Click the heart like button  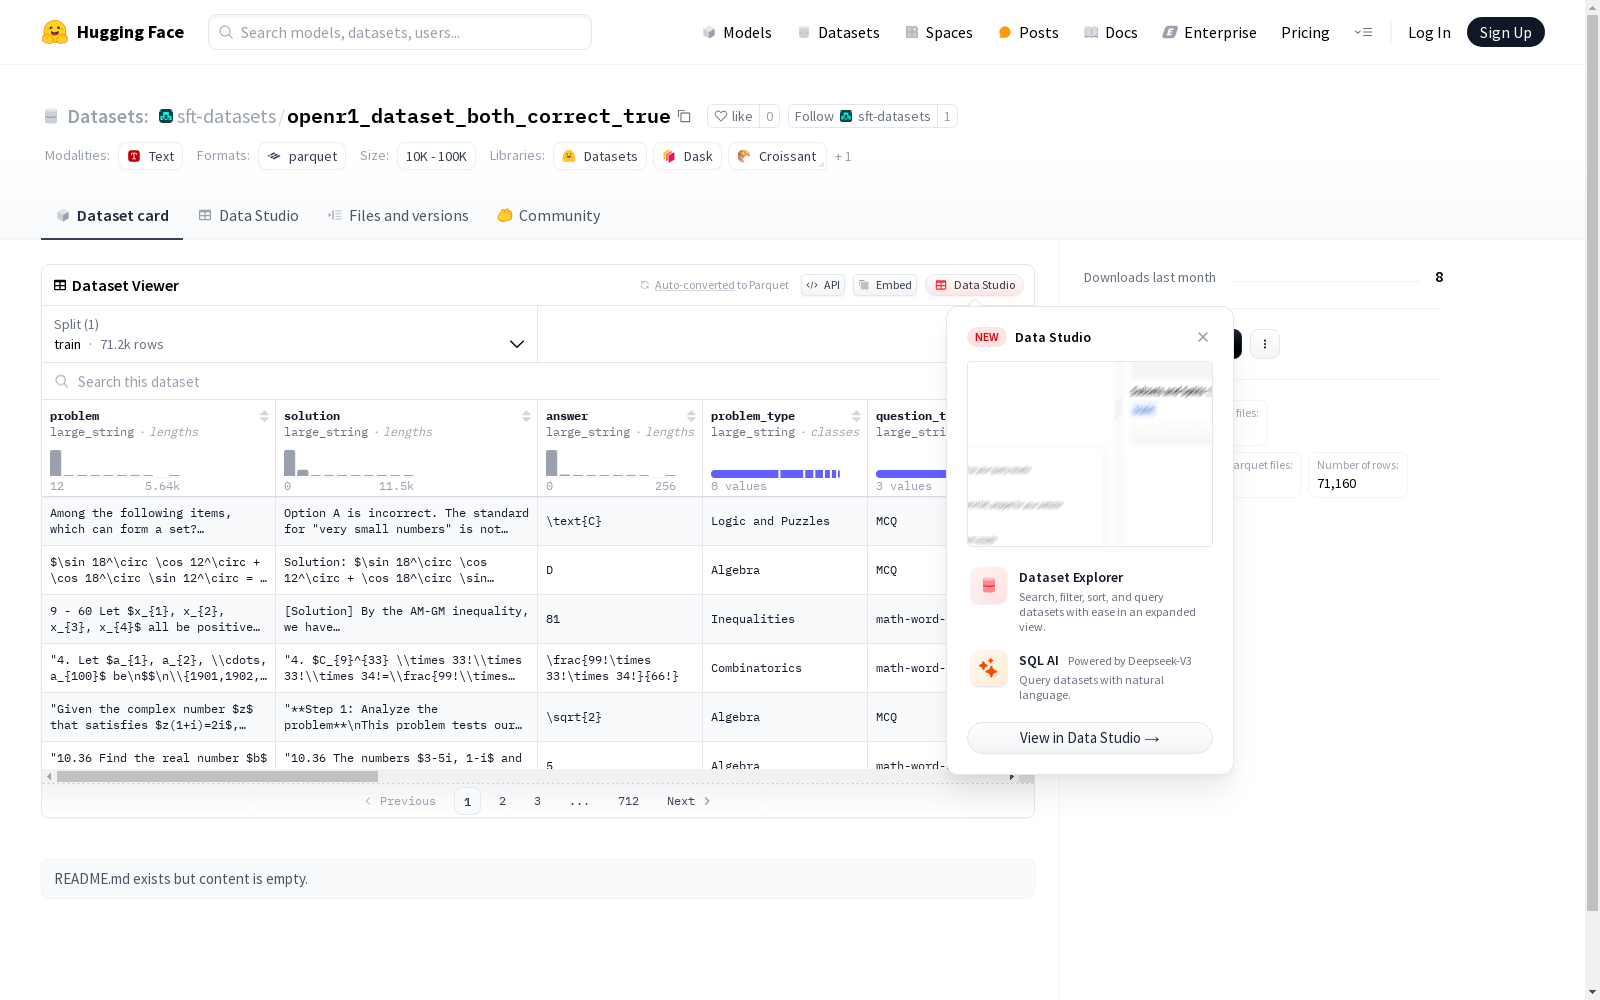[x=733, y=116]
